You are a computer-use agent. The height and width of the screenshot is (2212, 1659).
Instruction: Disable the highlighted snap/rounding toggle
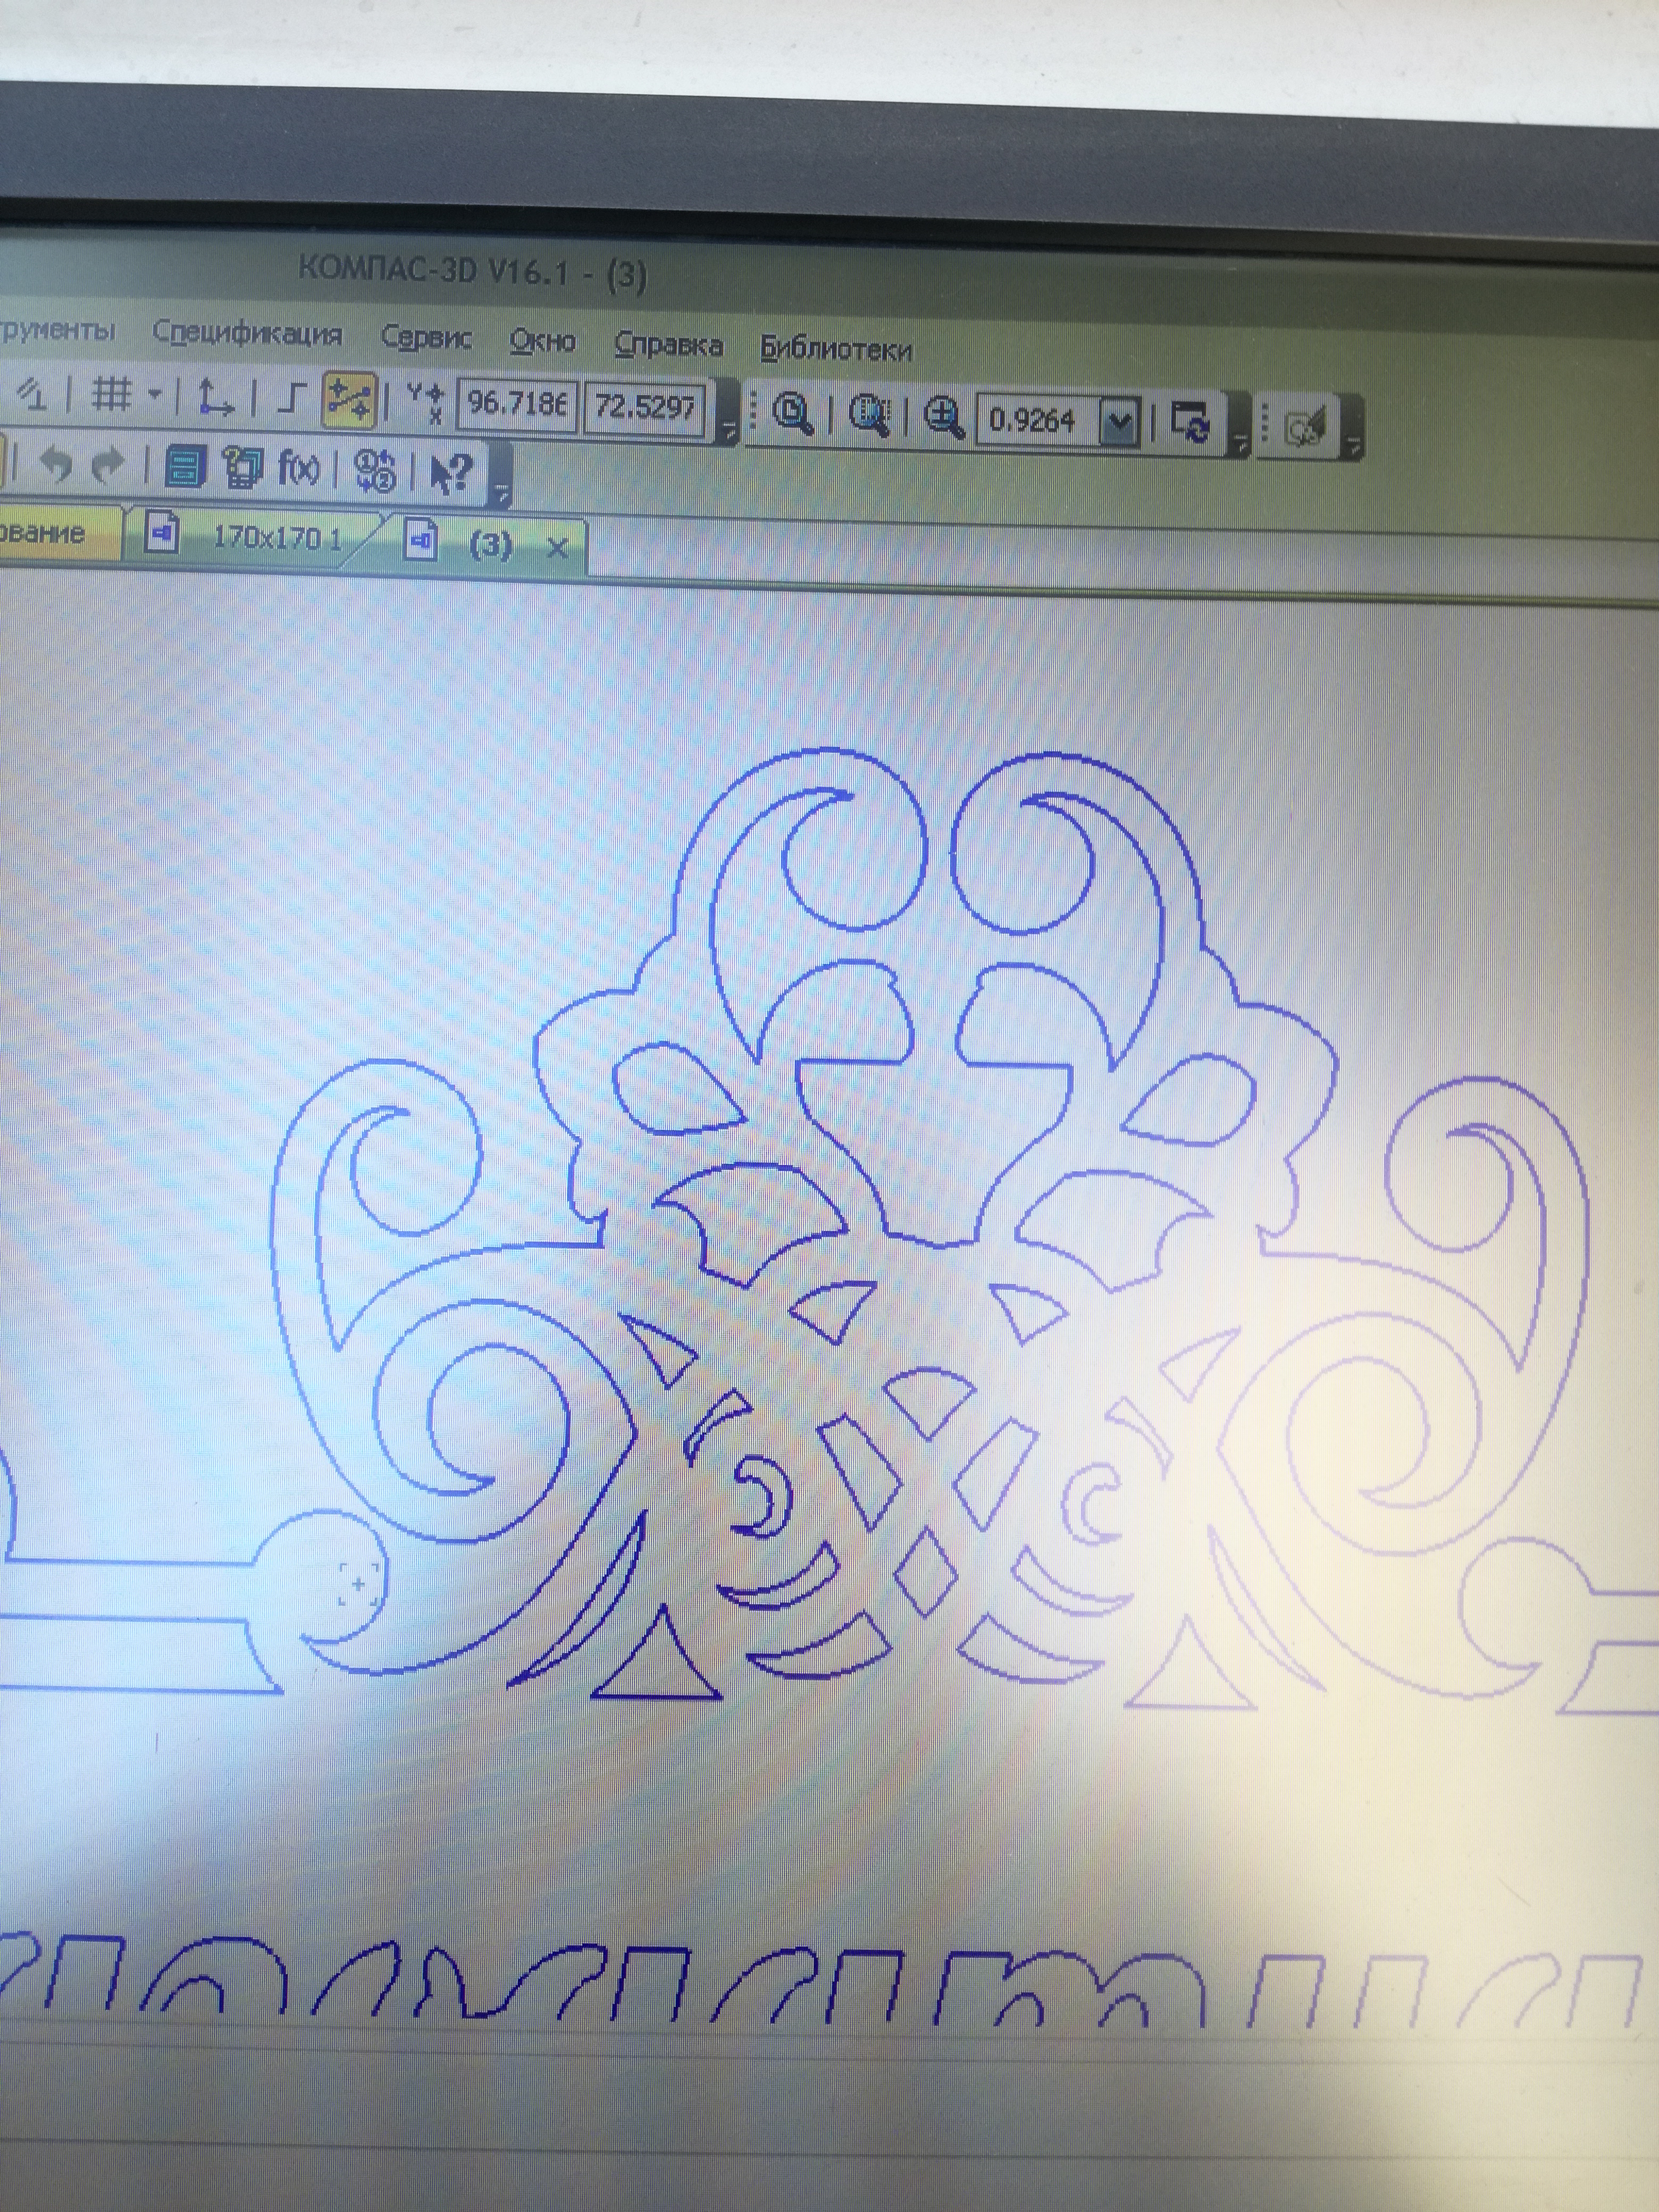[x=349, y=400]
